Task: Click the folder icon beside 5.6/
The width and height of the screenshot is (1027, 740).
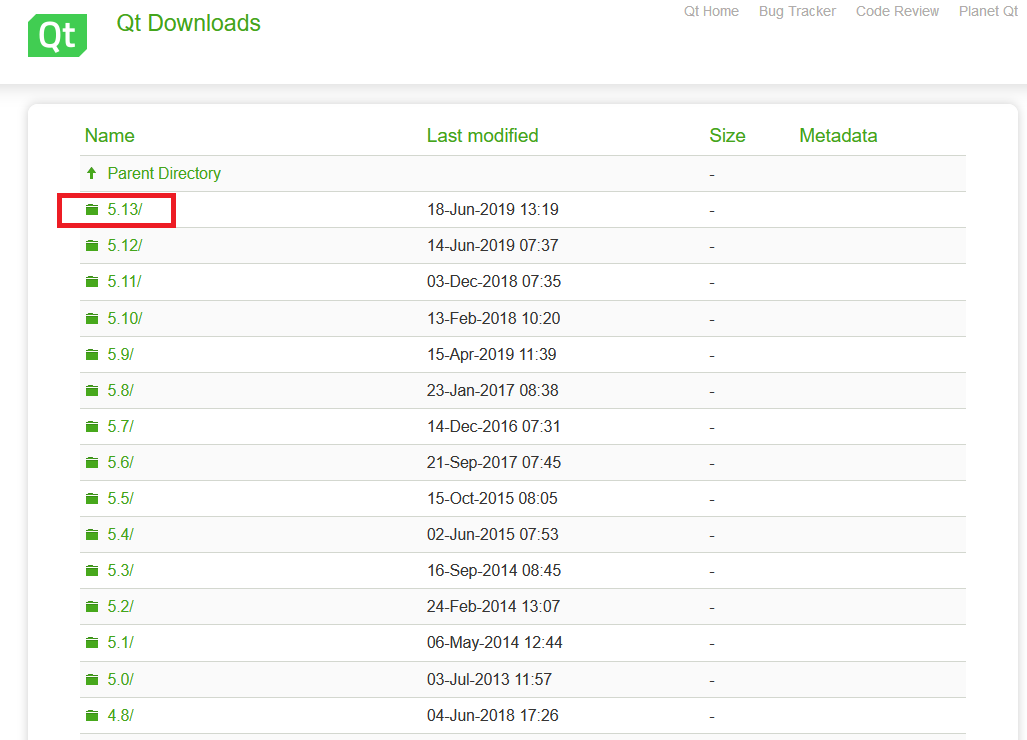Action: pos(92,462)
